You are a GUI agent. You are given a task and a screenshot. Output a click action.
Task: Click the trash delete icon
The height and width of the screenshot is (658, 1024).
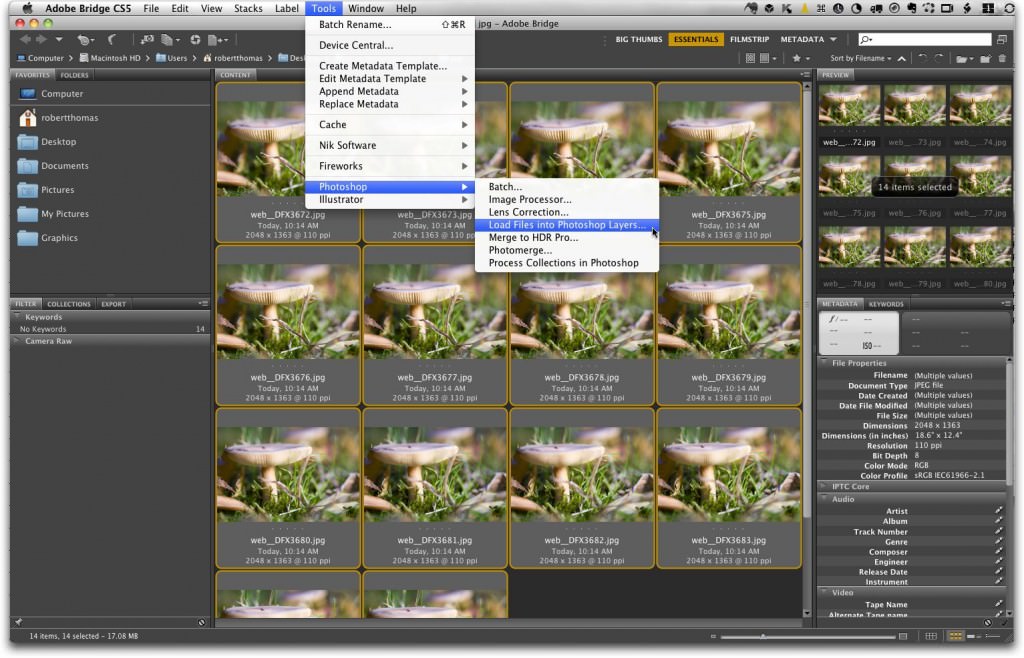tap(1002, 59)
